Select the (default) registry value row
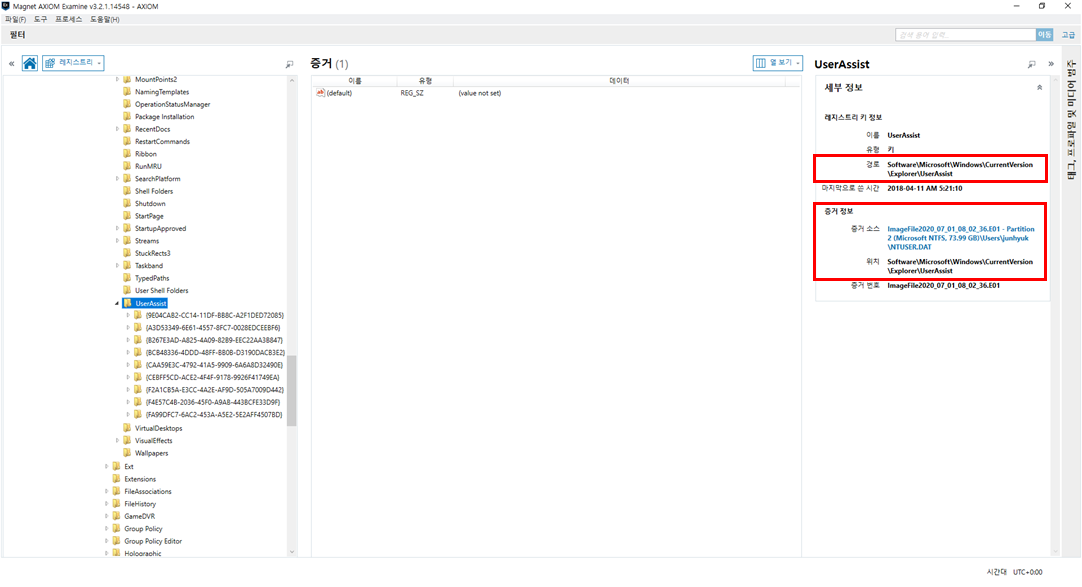The width and height of the screenshot is (1082, 587). pos(555,93)
